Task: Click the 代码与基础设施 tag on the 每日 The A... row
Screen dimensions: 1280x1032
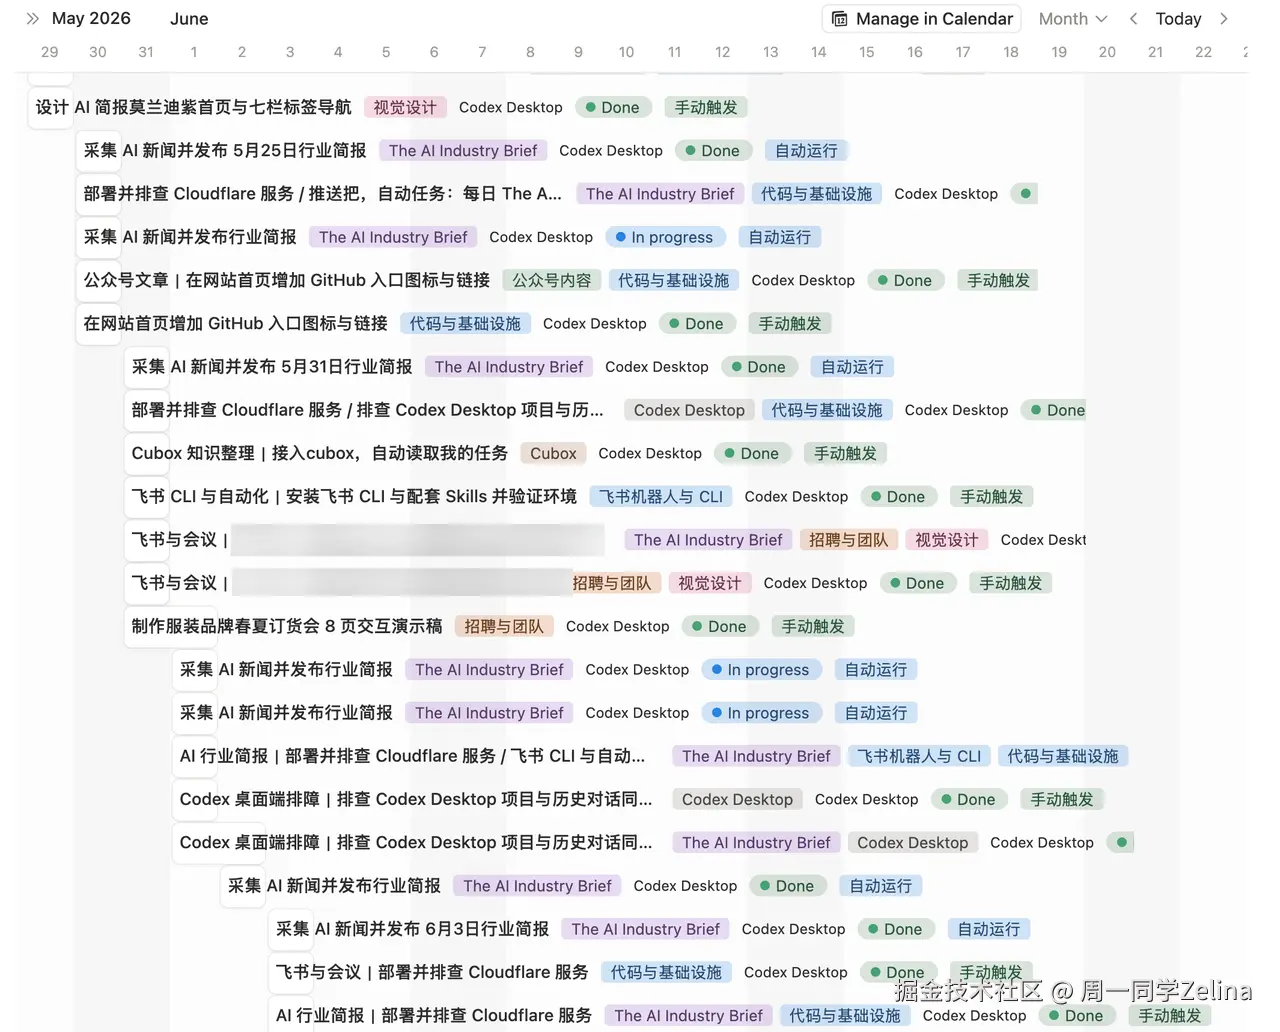Action: coord(816,193)
